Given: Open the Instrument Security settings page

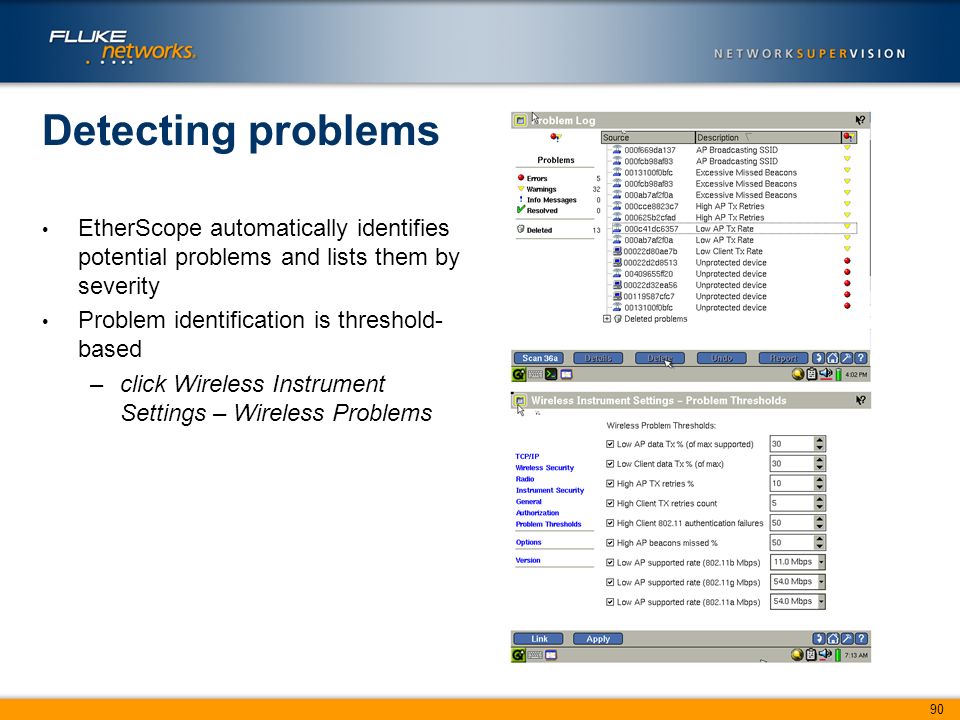Looking at the screenshot, I should (549, 490).
